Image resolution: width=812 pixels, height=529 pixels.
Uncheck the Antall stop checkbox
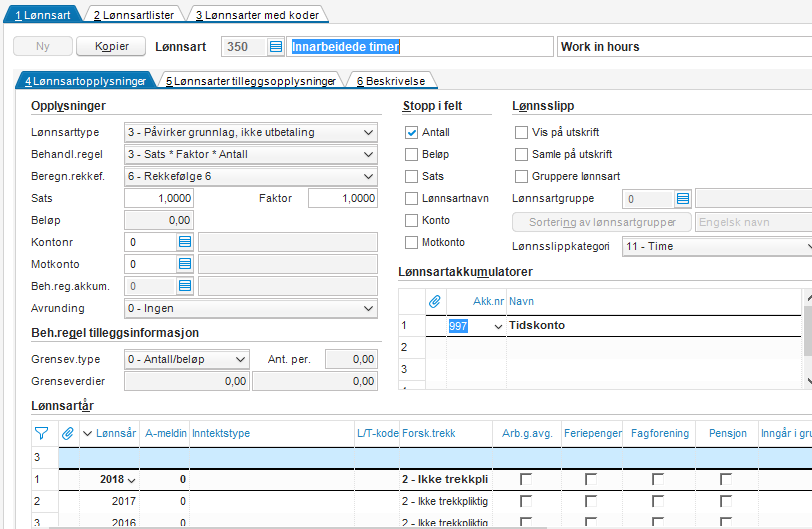click(x=411, y=133)
